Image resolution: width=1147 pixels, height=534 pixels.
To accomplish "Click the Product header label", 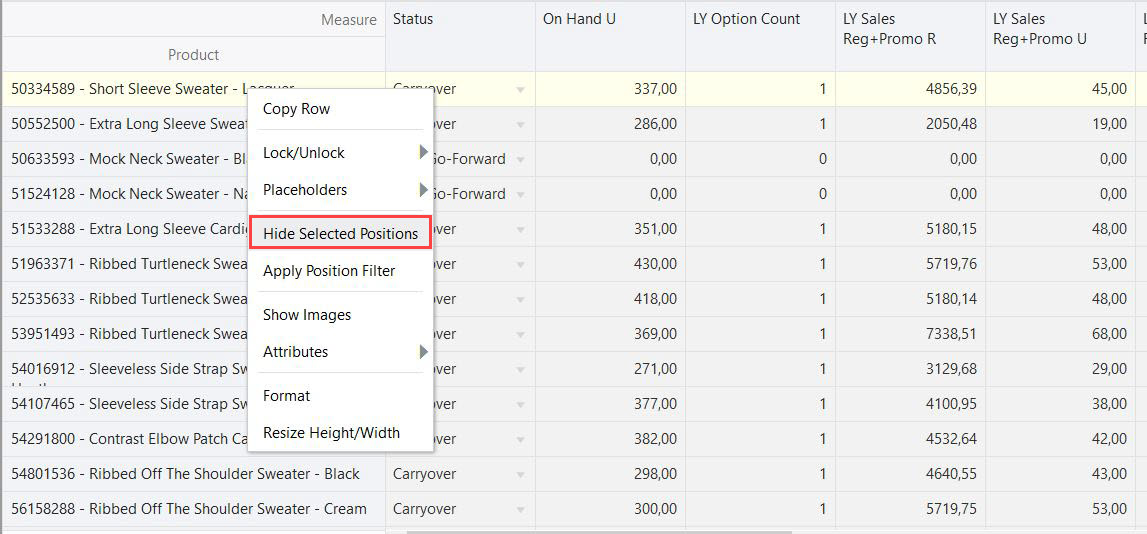I will click(x=193, y=55).
